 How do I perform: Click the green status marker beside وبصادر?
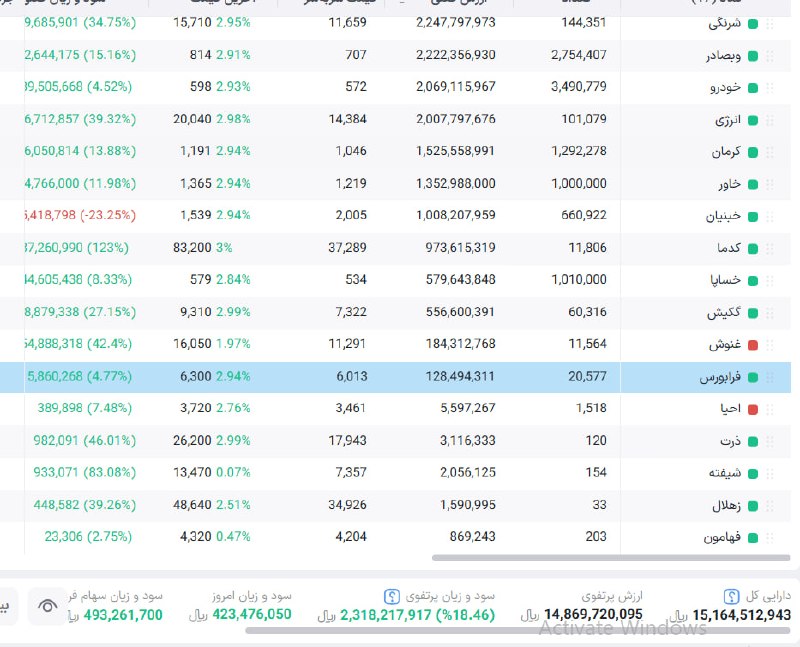[x=753, y=56]
